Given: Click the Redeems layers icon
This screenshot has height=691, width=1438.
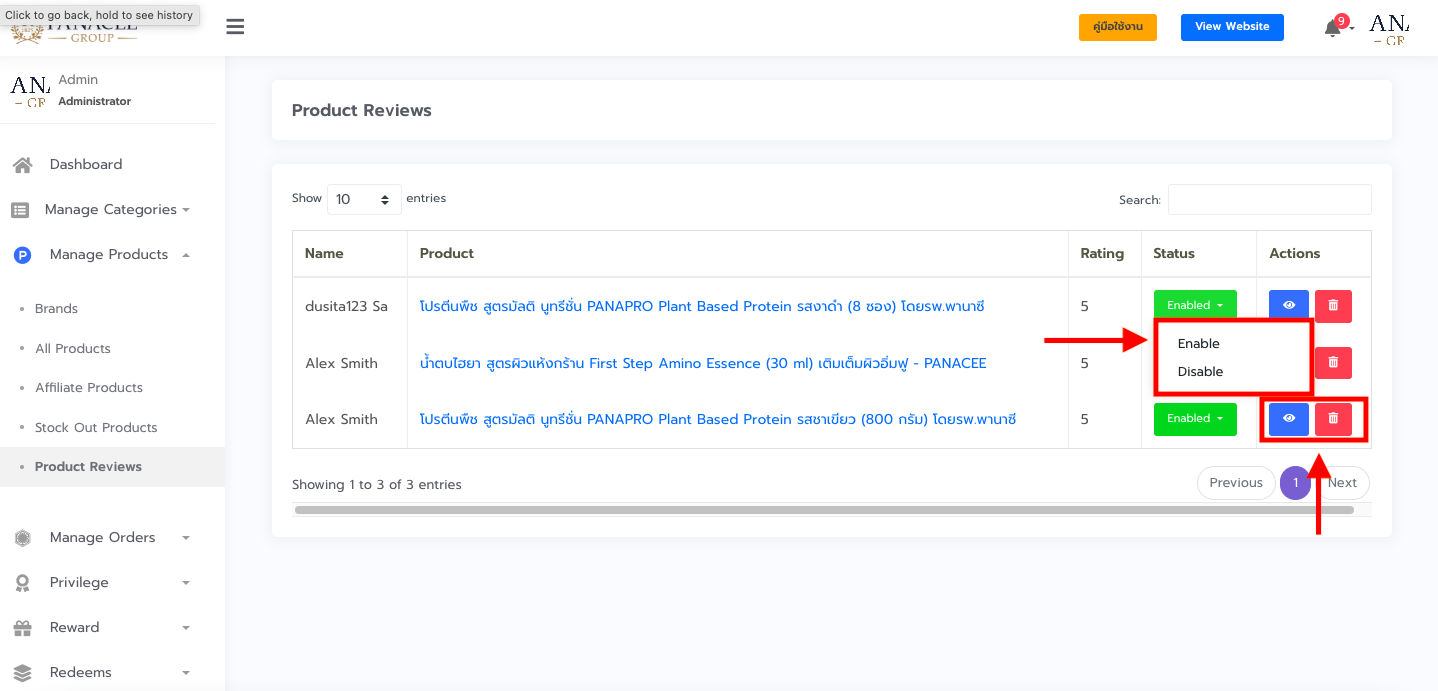Looking at the screenshot, I should (22, 673).
